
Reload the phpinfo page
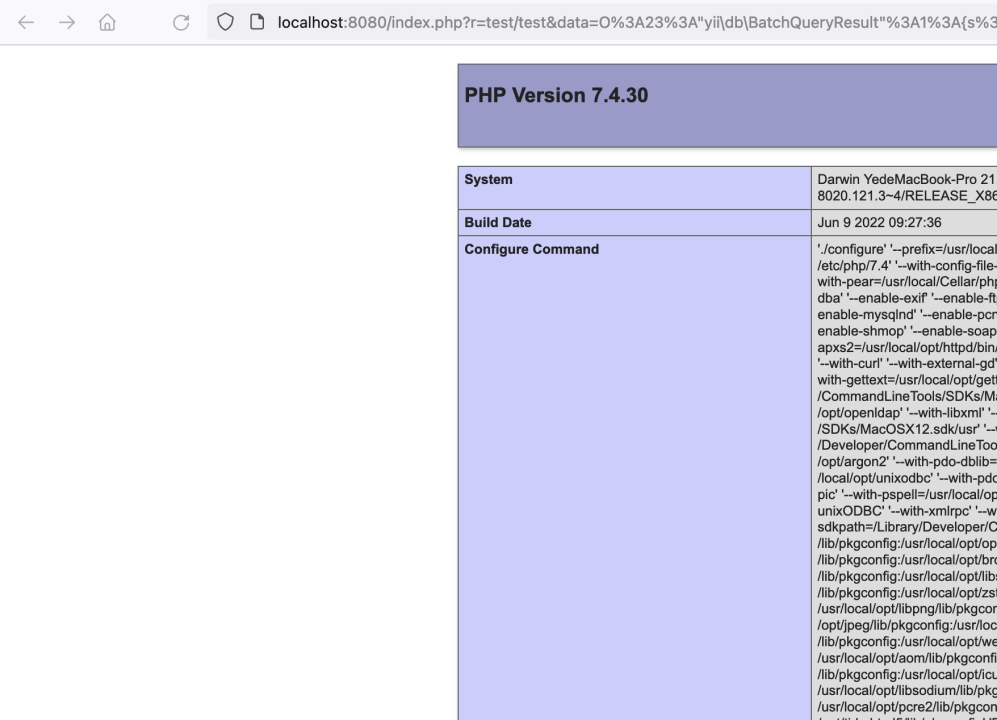(x=181, y=23)
